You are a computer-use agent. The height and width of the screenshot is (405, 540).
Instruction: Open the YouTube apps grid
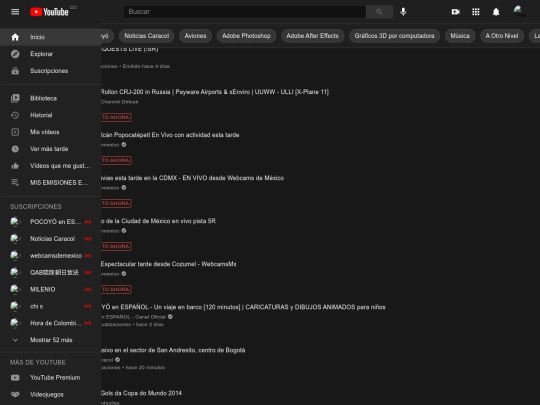coord(476,12)
